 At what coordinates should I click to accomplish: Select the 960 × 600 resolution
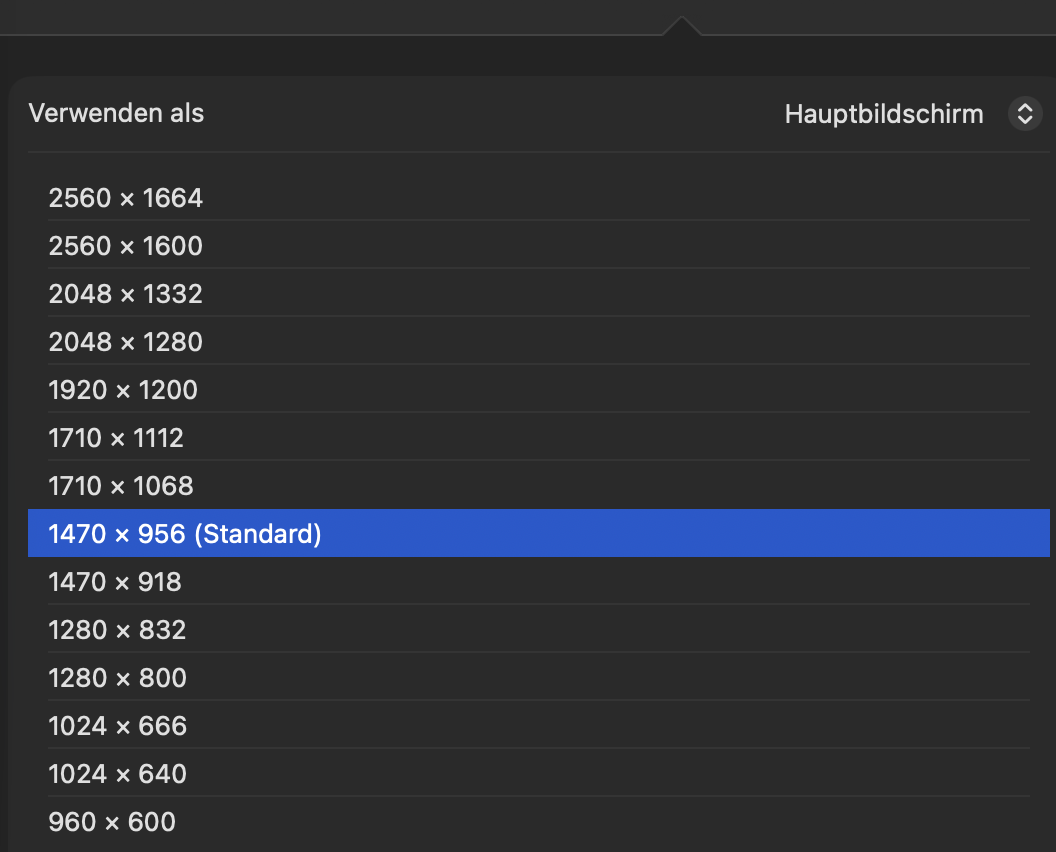click(x=112, y=822)
